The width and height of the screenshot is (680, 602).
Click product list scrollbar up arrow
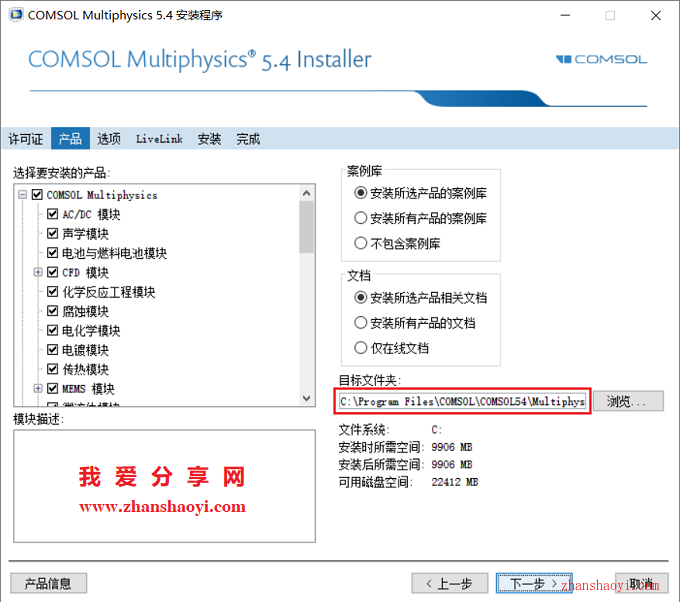(307, 193)
